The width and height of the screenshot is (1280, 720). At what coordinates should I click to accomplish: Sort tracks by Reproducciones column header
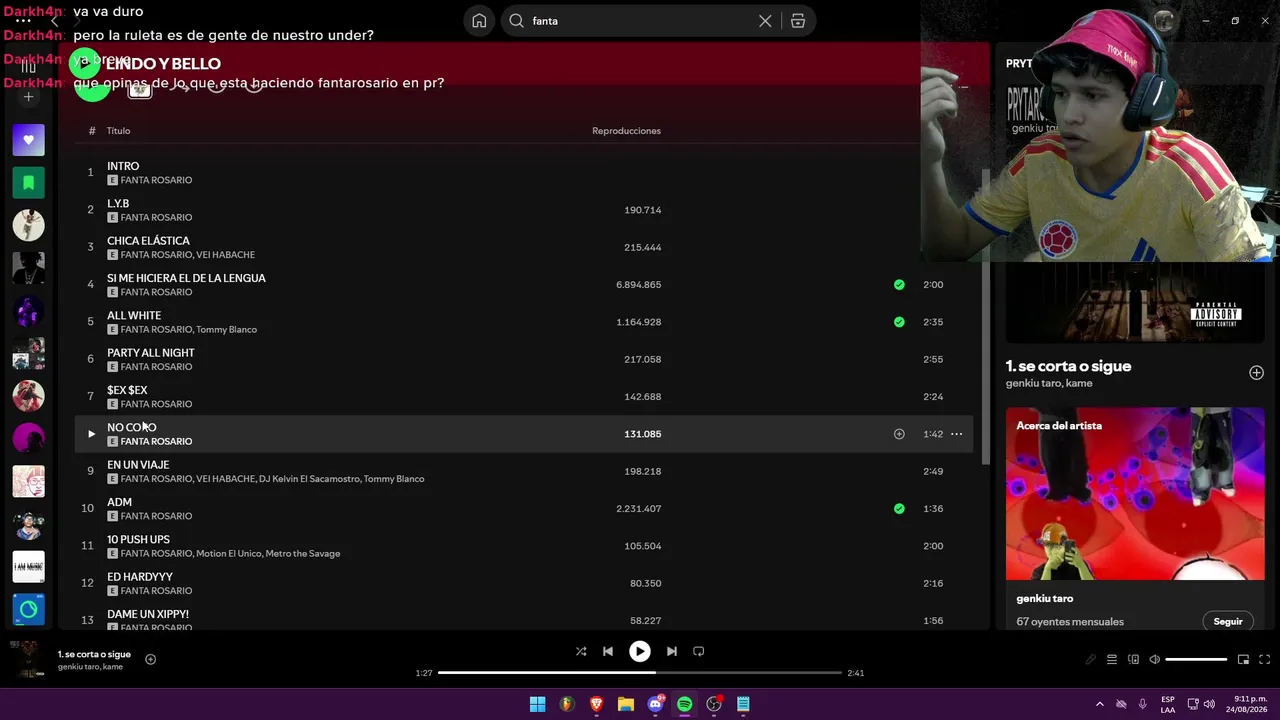[x=626, y=131]
